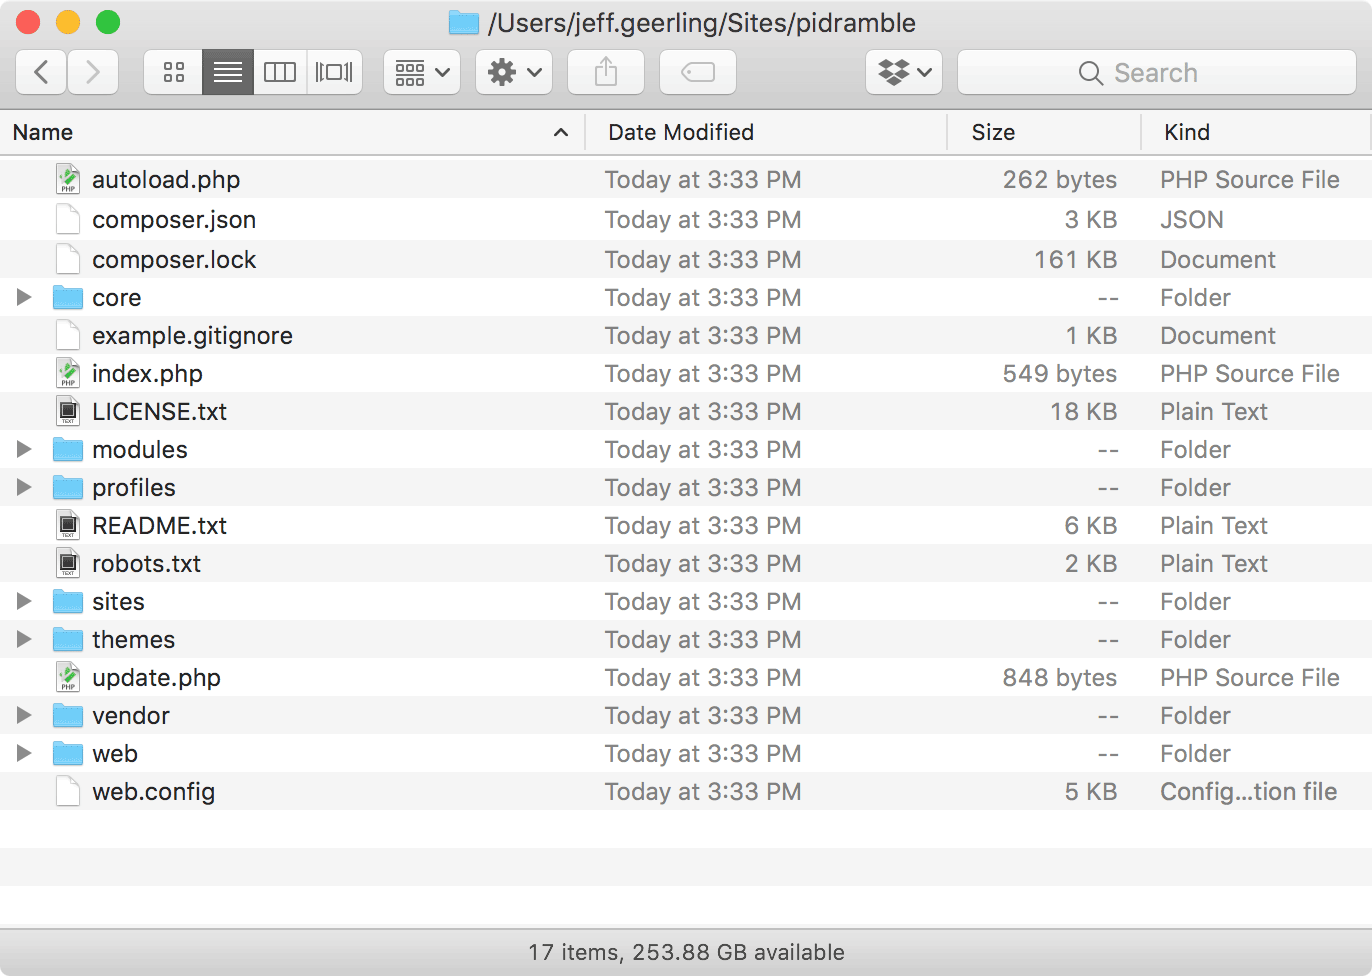The height and width of the screenshot is (976, 1372).
Task: Click the Share toolbar button
Action: (606, 72)
